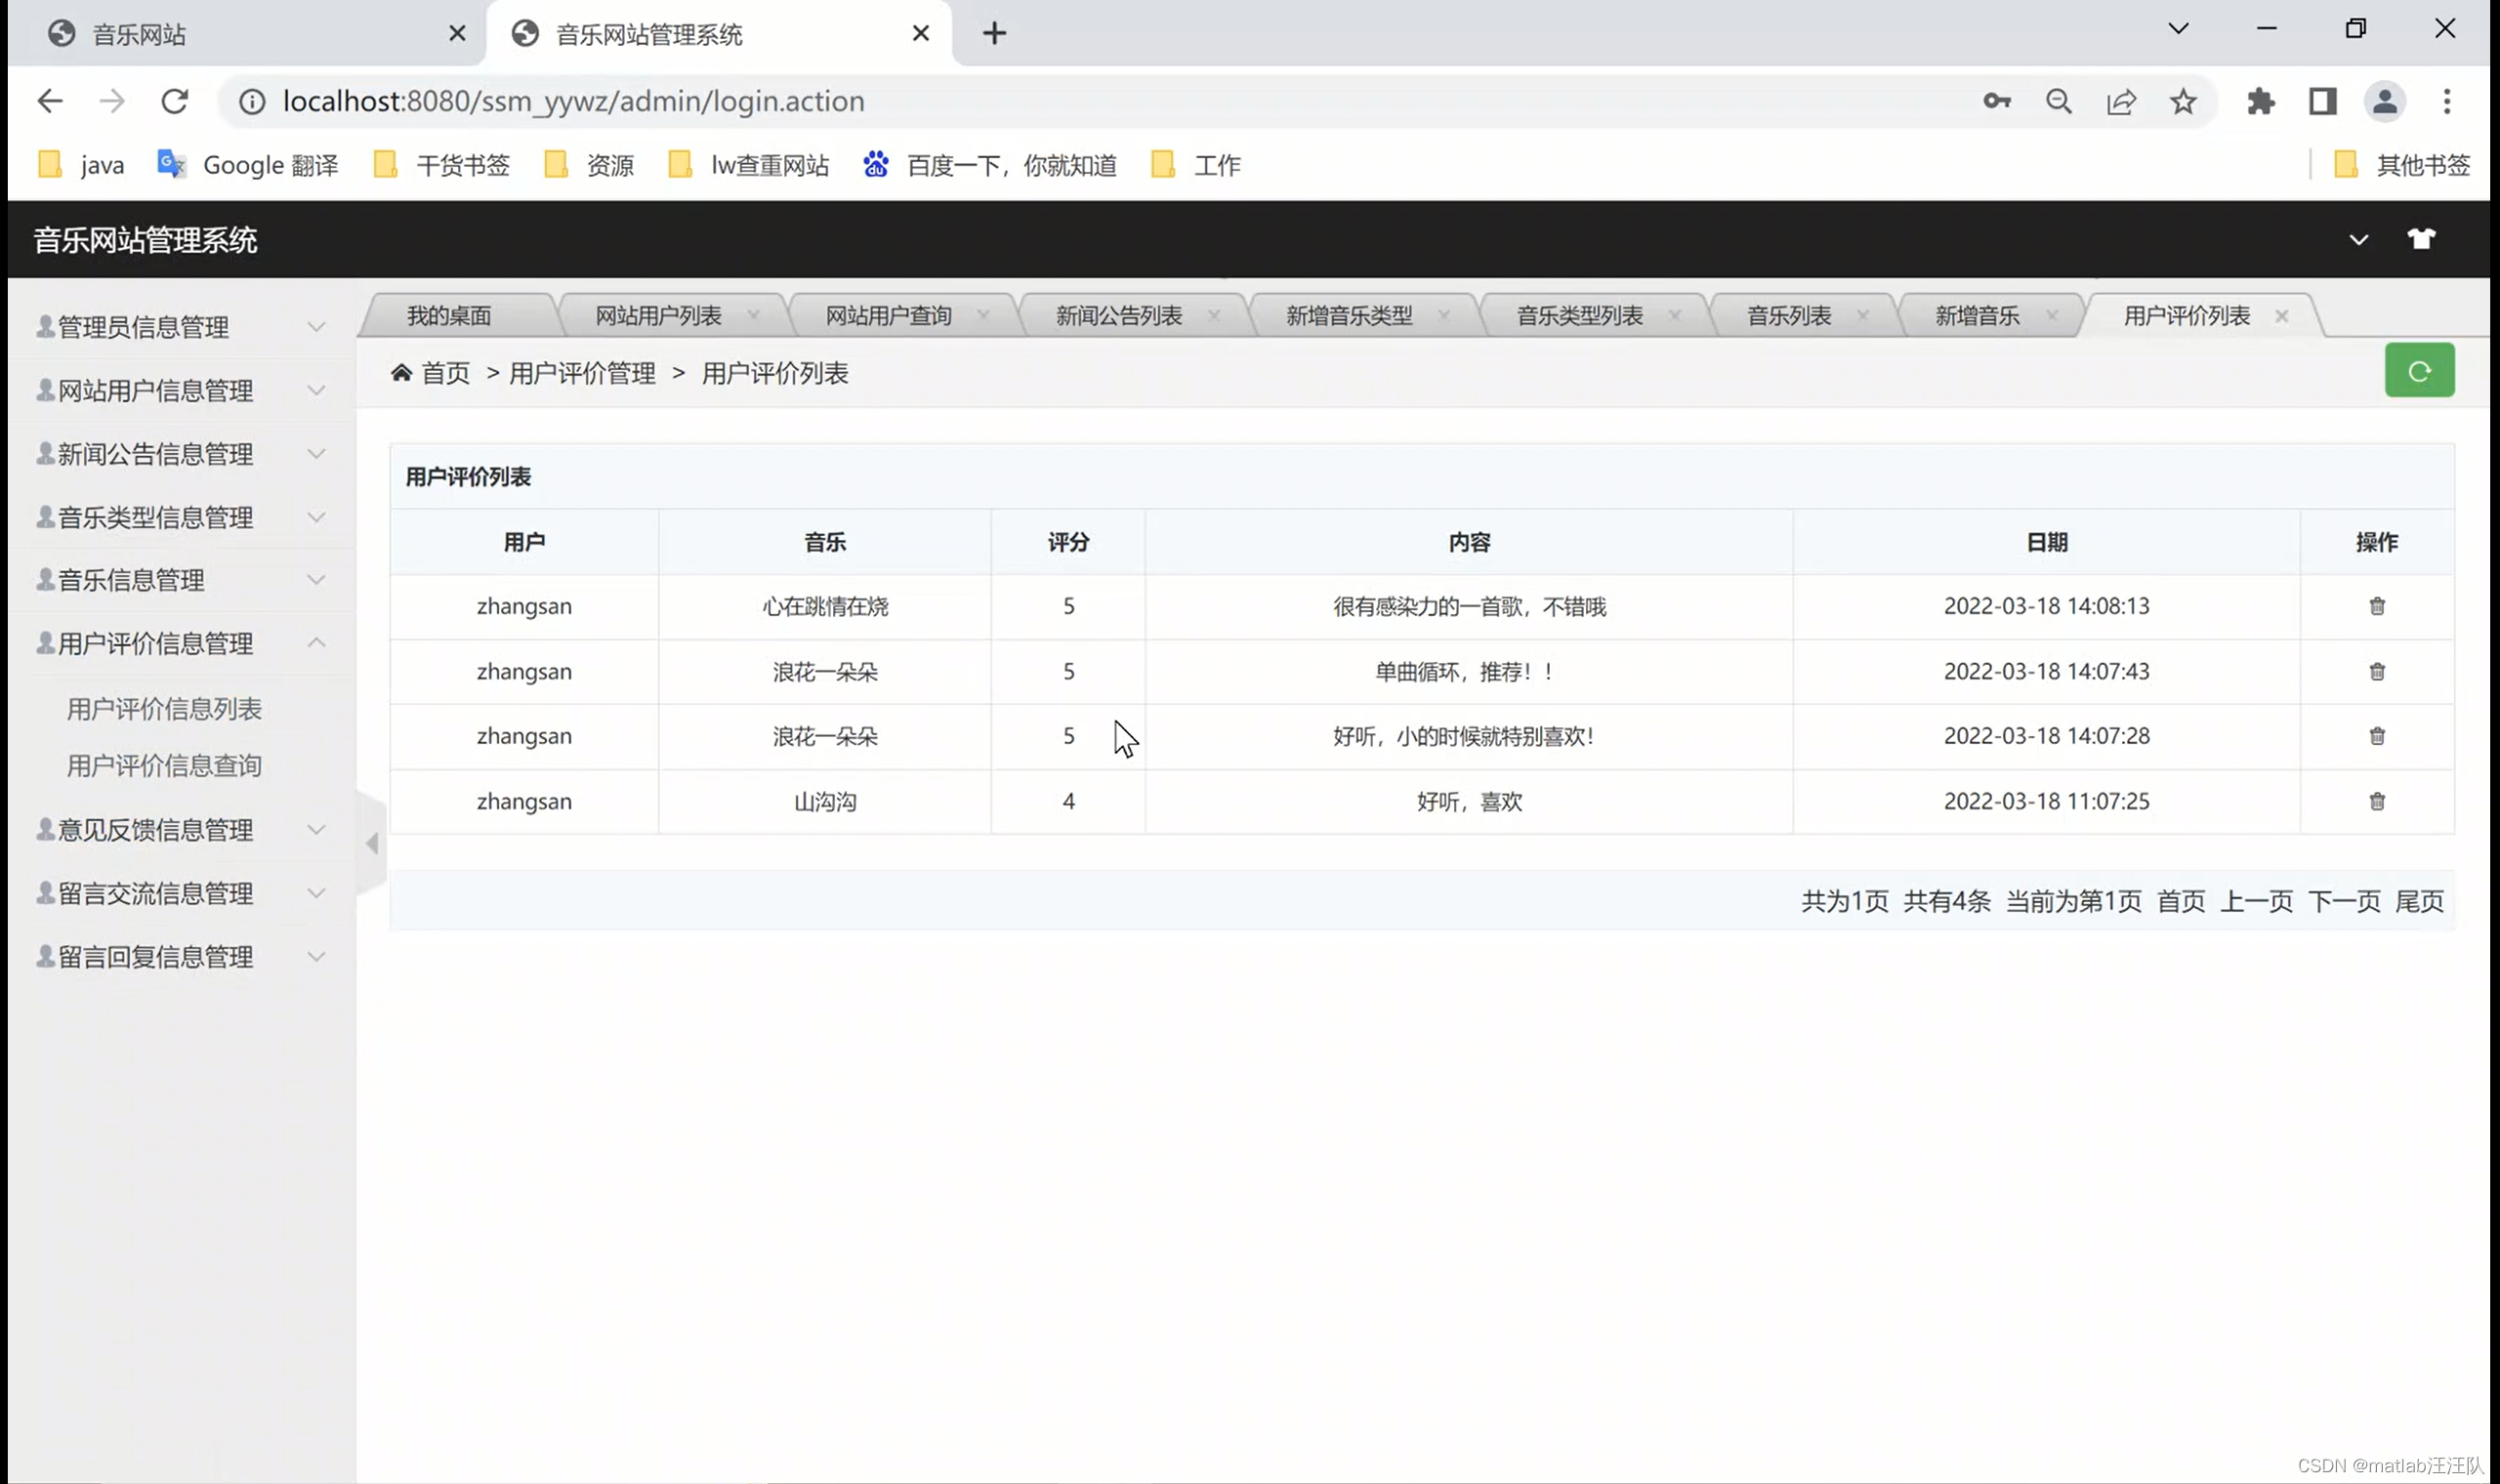Delete the 心在跳情在烧 review row
This screenshot has height=1484, width=2500.
[x=2377, y=606]
